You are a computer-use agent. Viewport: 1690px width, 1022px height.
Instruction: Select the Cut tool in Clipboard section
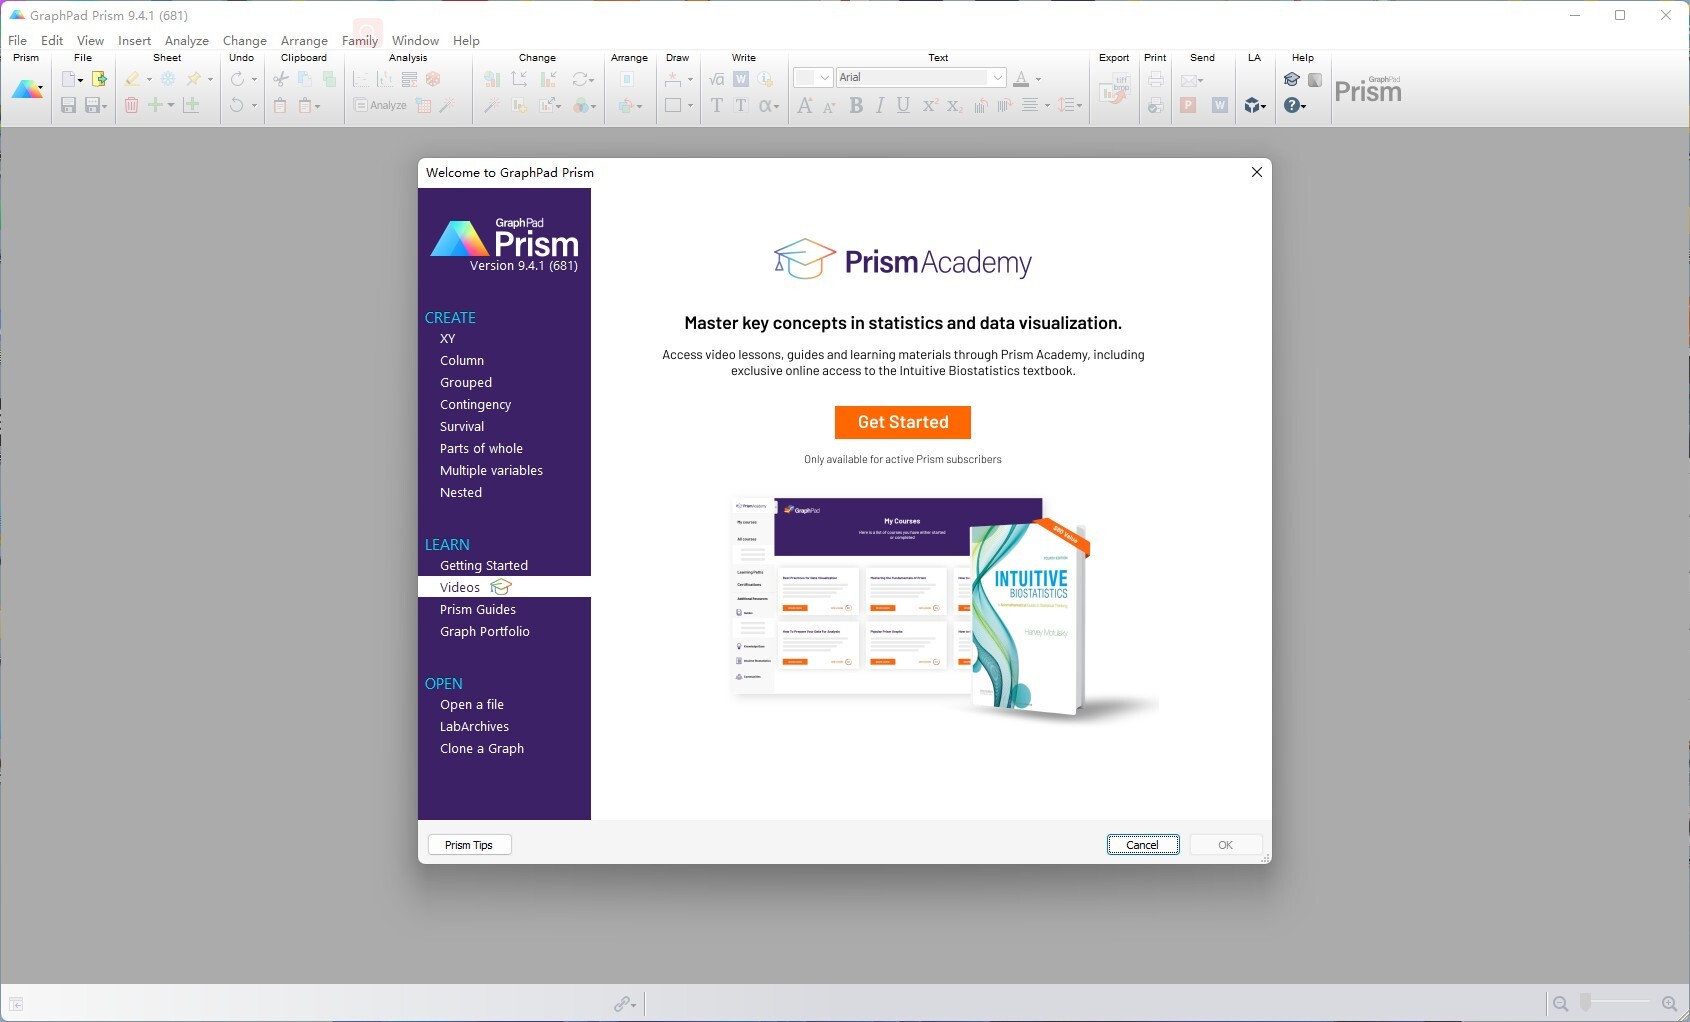281,78
